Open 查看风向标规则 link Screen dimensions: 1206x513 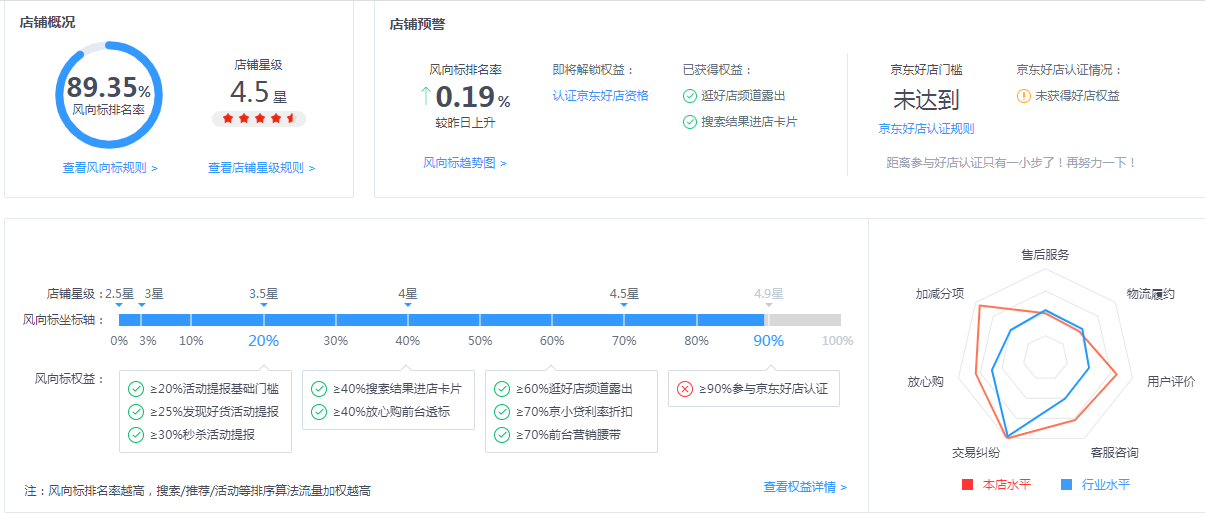coord(110,168)
